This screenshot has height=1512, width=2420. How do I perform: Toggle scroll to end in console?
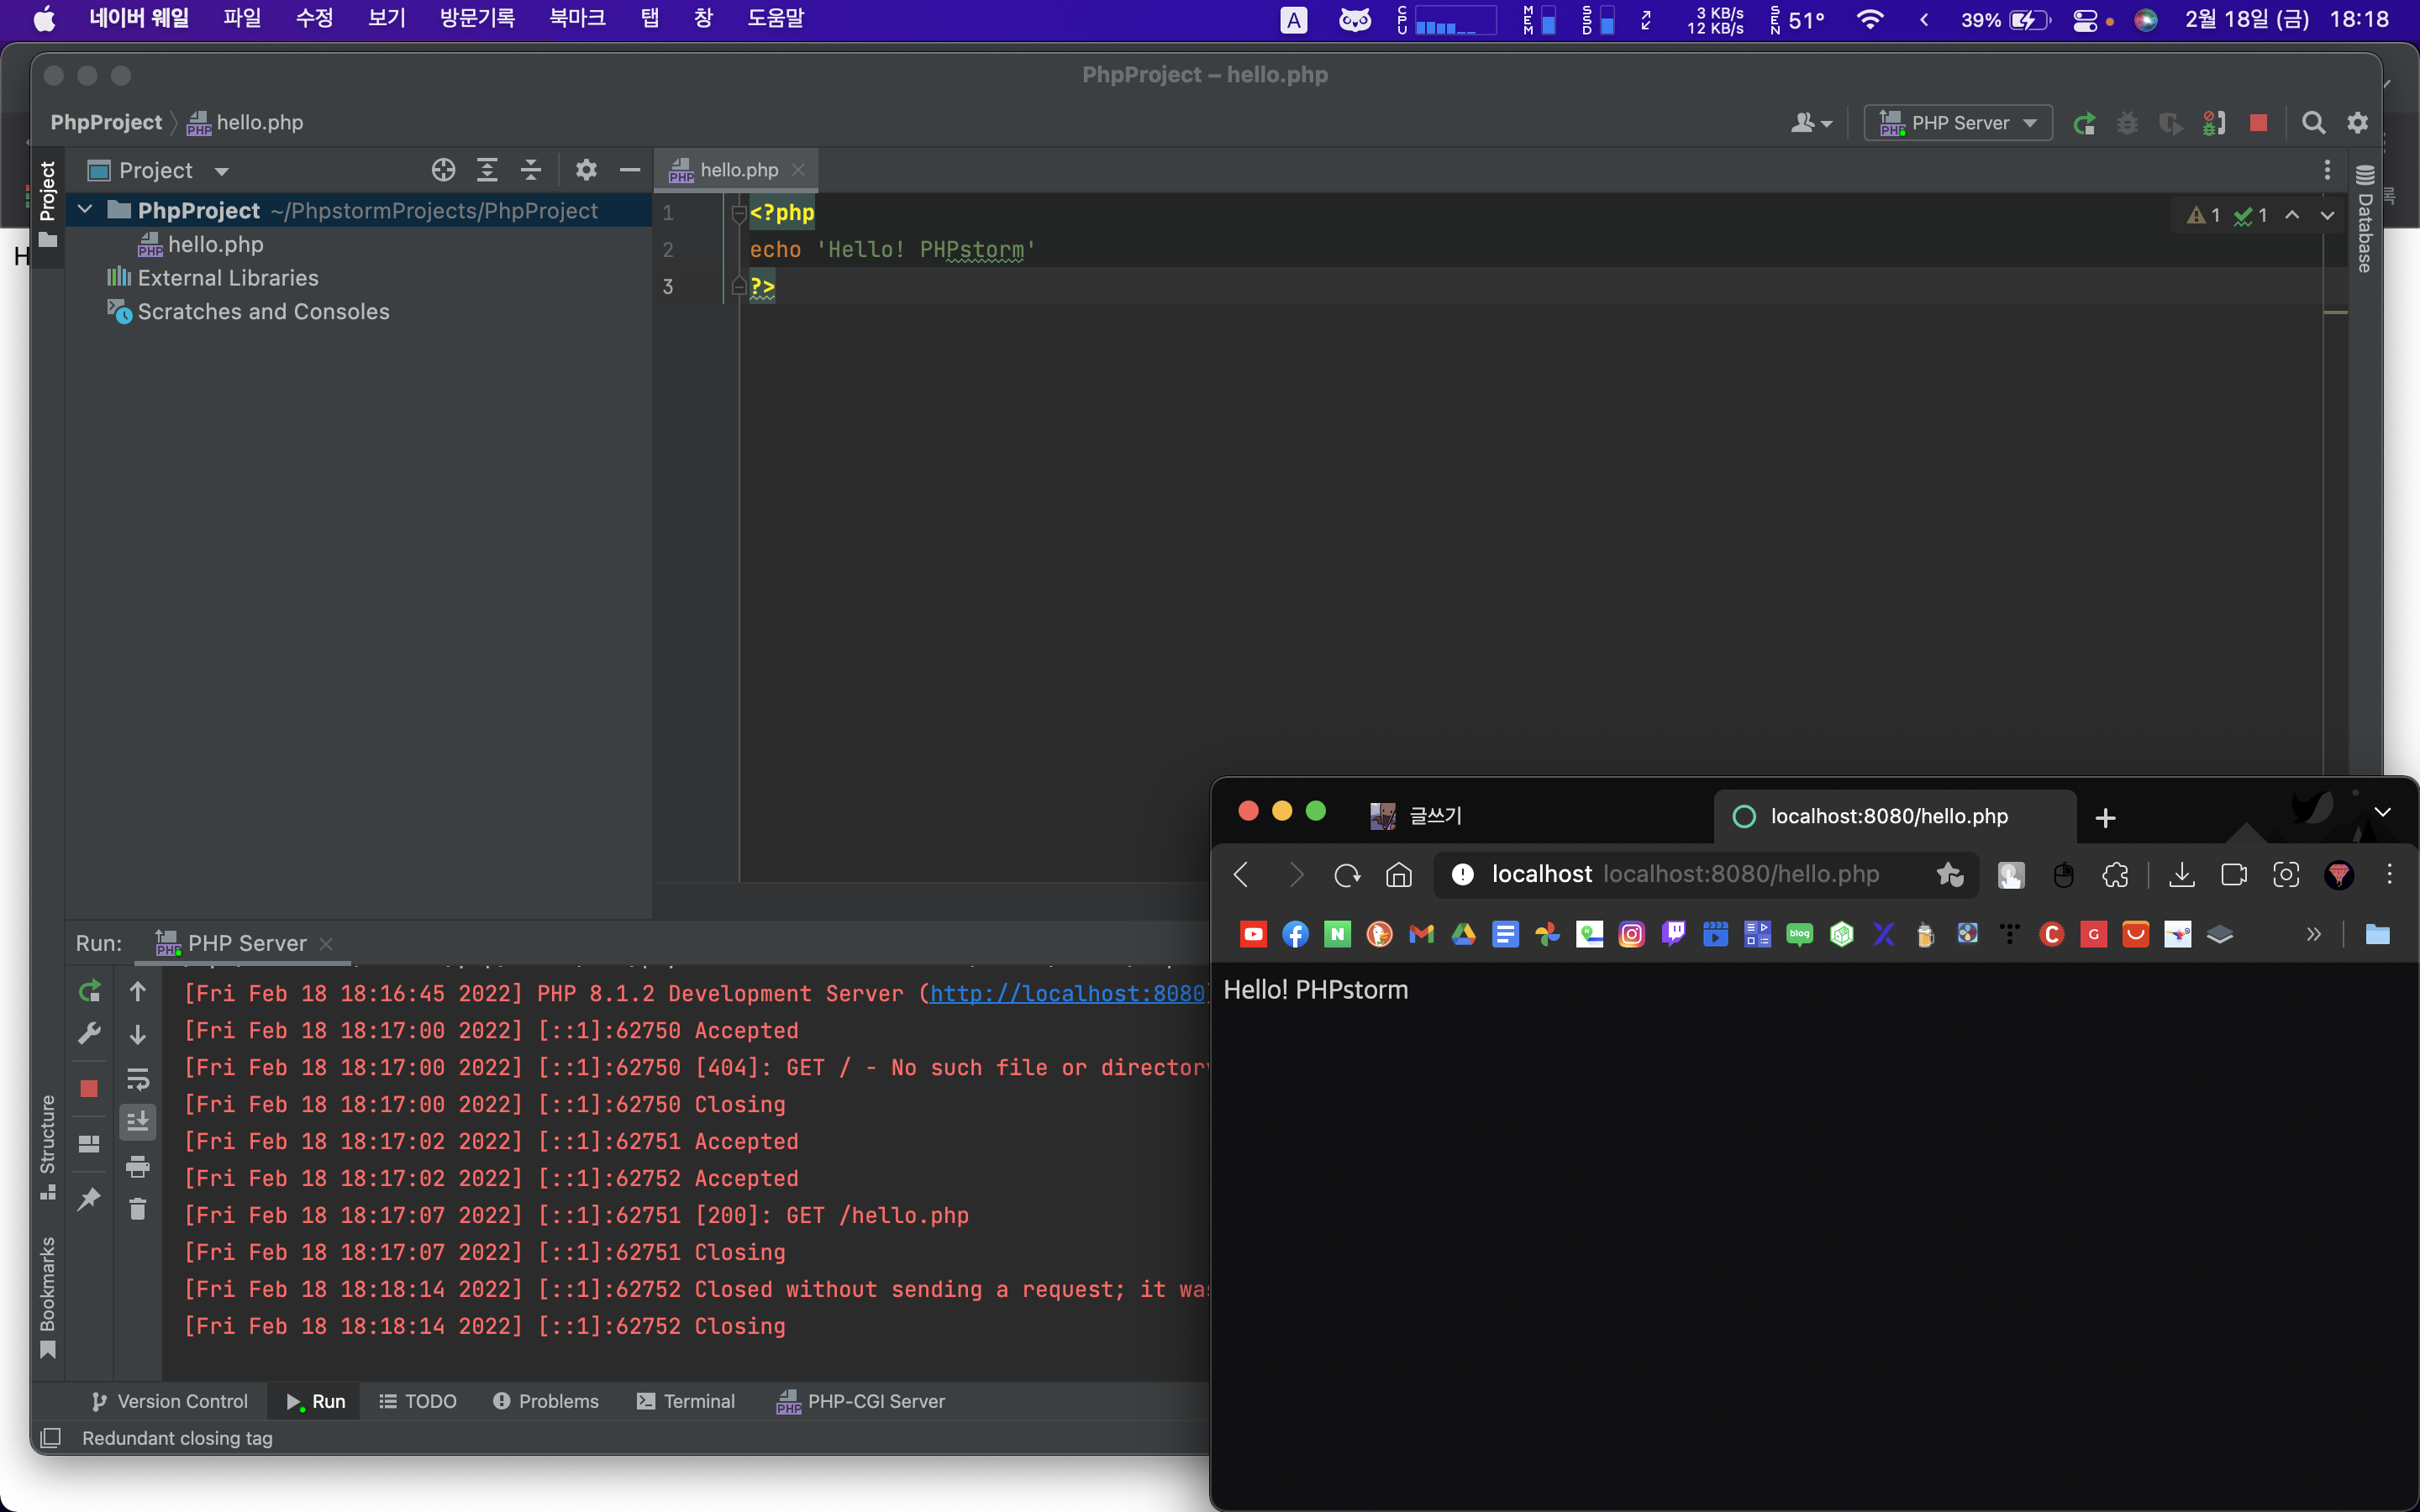click(x=138, y=1122)
